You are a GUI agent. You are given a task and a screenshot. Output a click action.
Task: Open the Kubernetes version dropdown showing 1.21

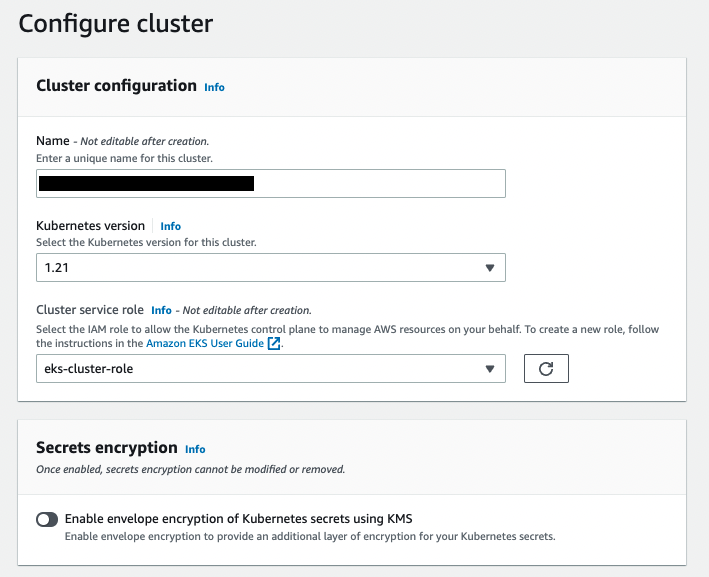pos(271,268)
